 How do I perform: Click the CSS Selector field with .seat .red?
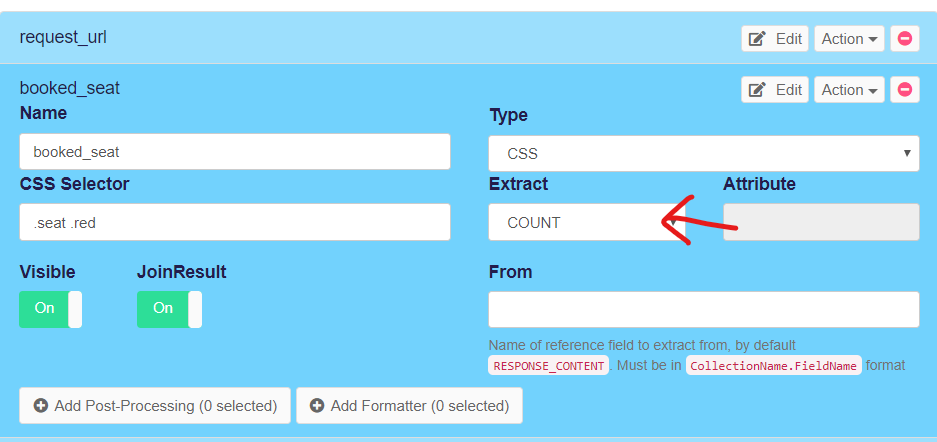(x=235, y=222)
